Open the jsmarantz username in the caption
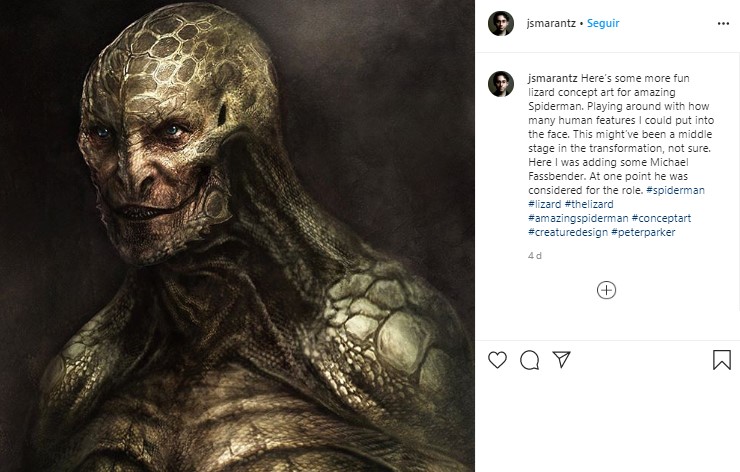The width and height of the screenshot is (740, 472). point(550,77)
